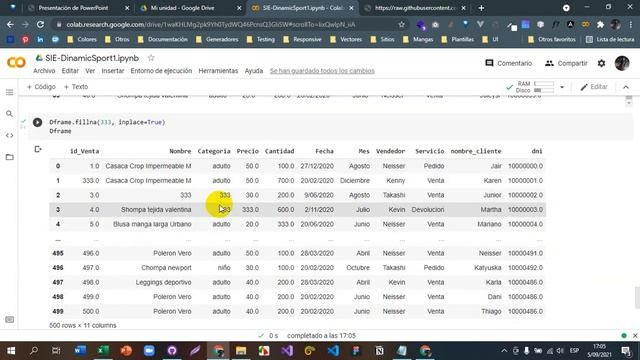The height and width of the screenshot is (360, 640).
Task: Open a new browser tab
Action: tap(481, 8)
